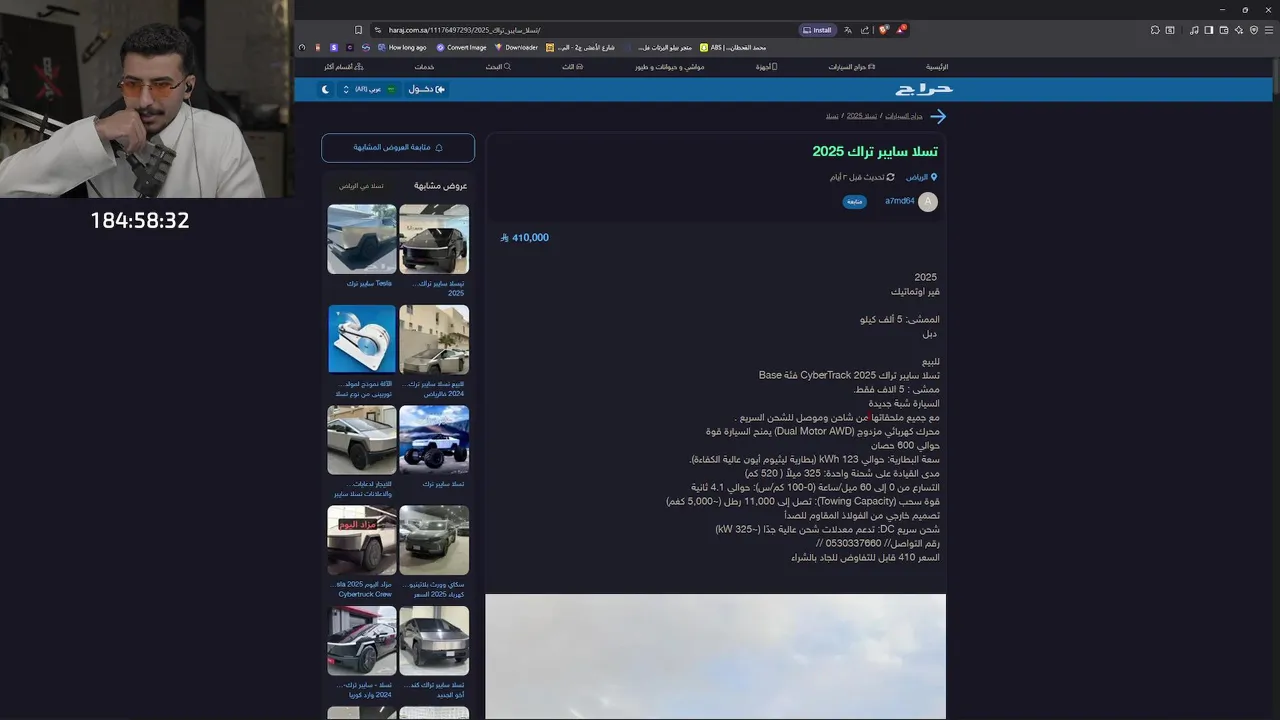The height and width of the screenshot is (720, 1280).
Task: Open 'Downloader' bookmark
Action: (x=516, y=47)
